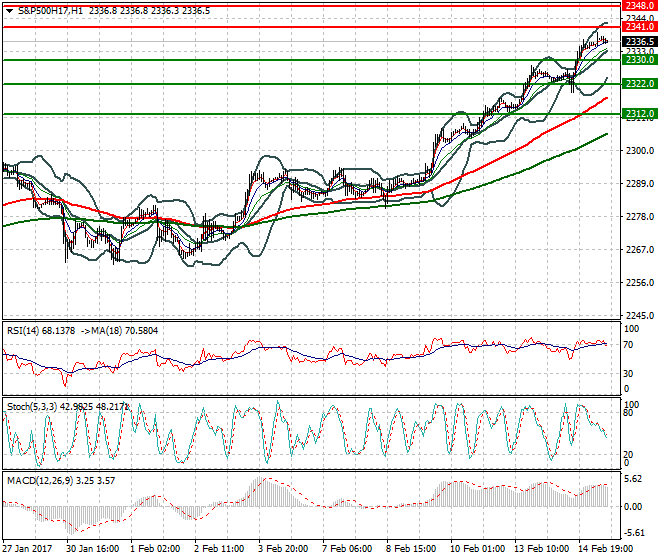Select the 2322.0 green support level label
660x560 pixels.
click(x=640, y=84)
